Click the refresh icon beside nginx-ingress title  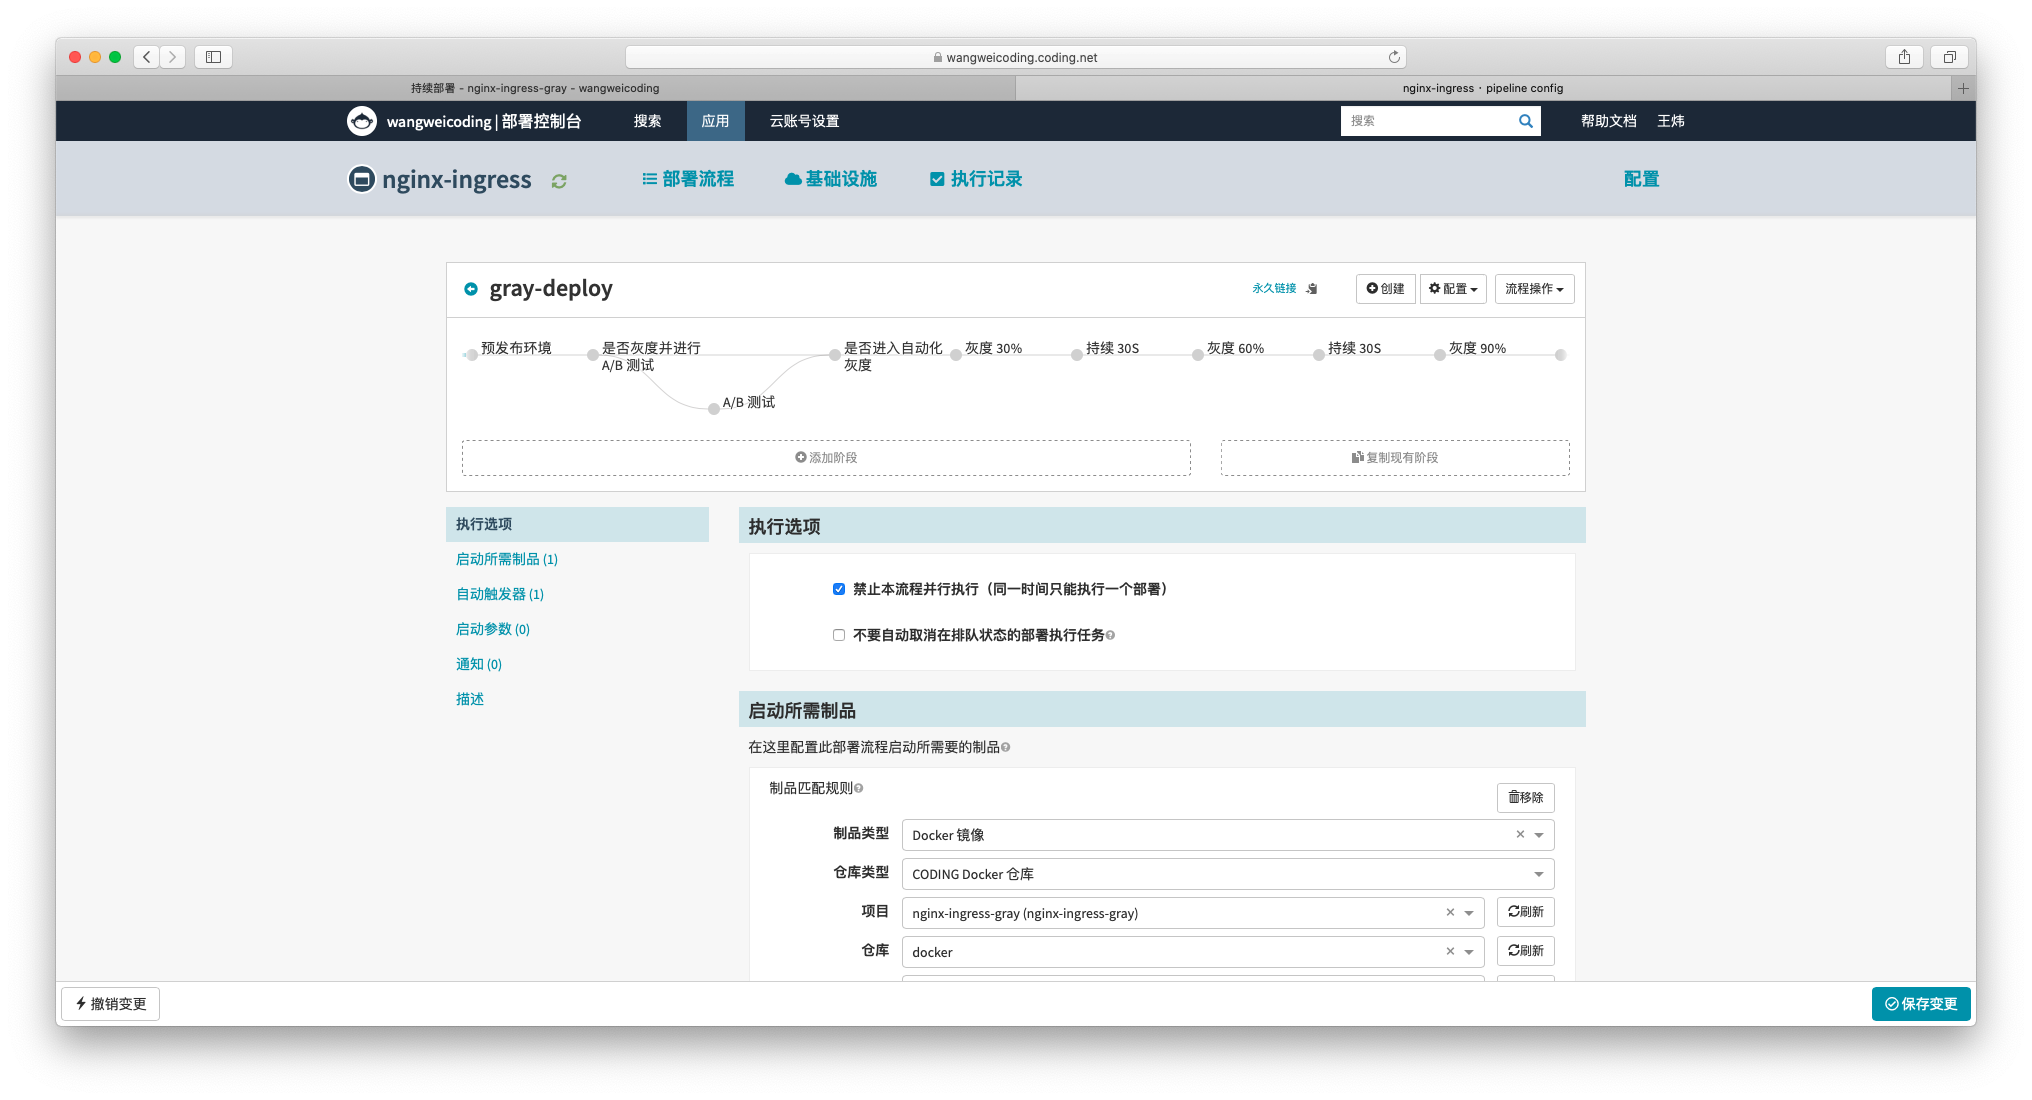point(559,181)
